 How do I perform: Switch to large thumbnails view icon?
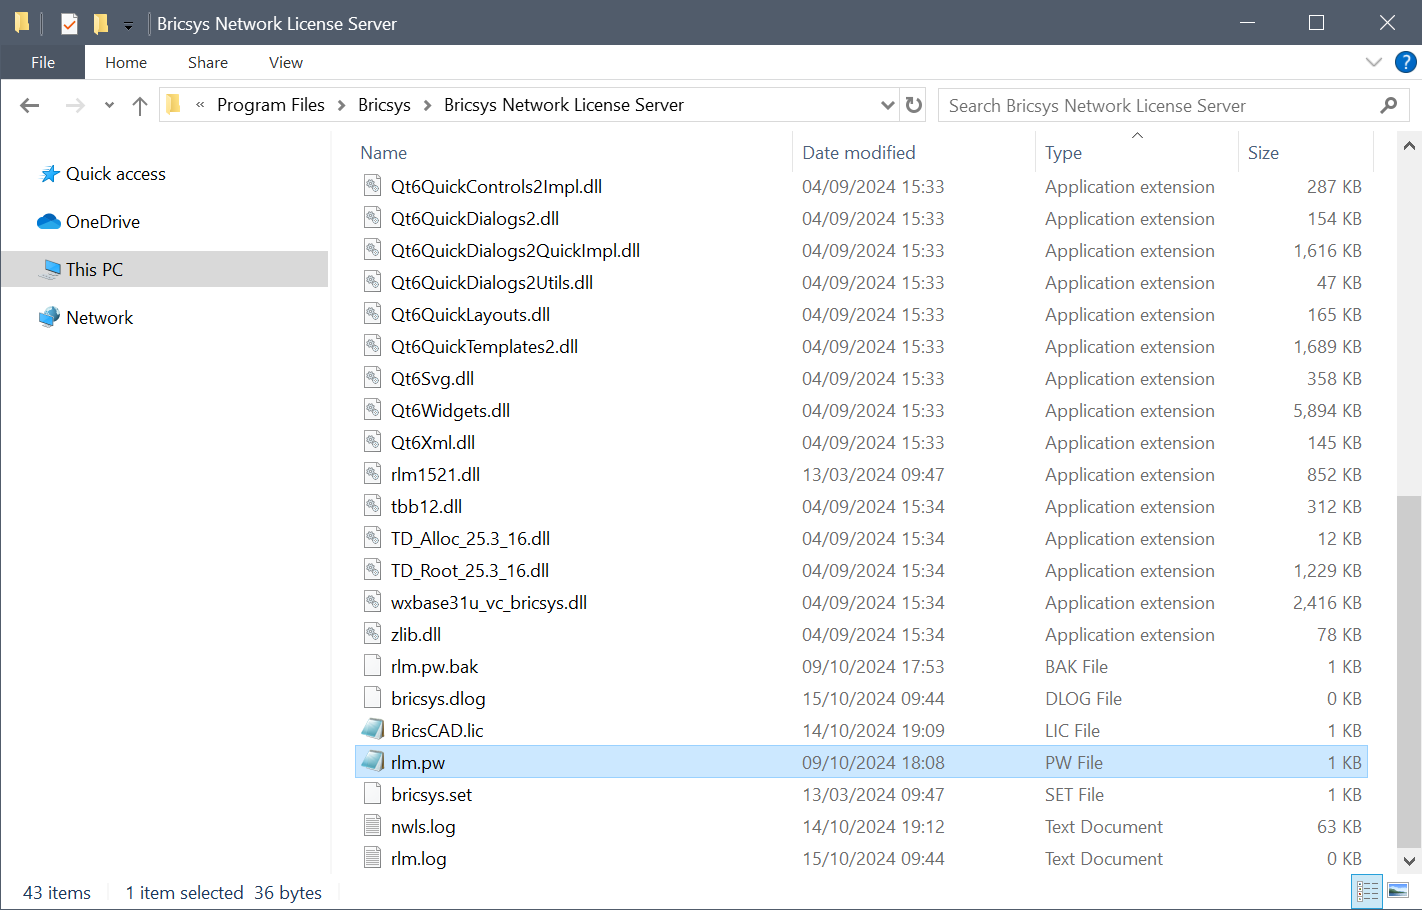point(1398,890)
